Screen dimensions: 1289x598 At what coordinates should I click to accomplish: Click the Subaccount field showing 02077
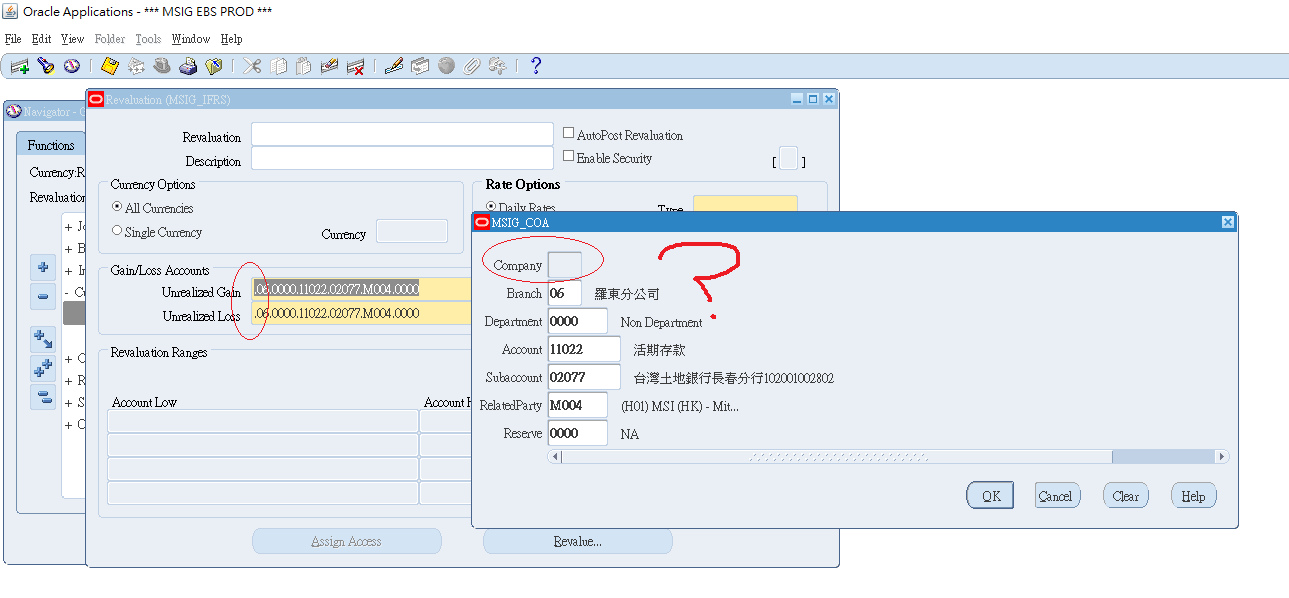click(x=585, y=377)
